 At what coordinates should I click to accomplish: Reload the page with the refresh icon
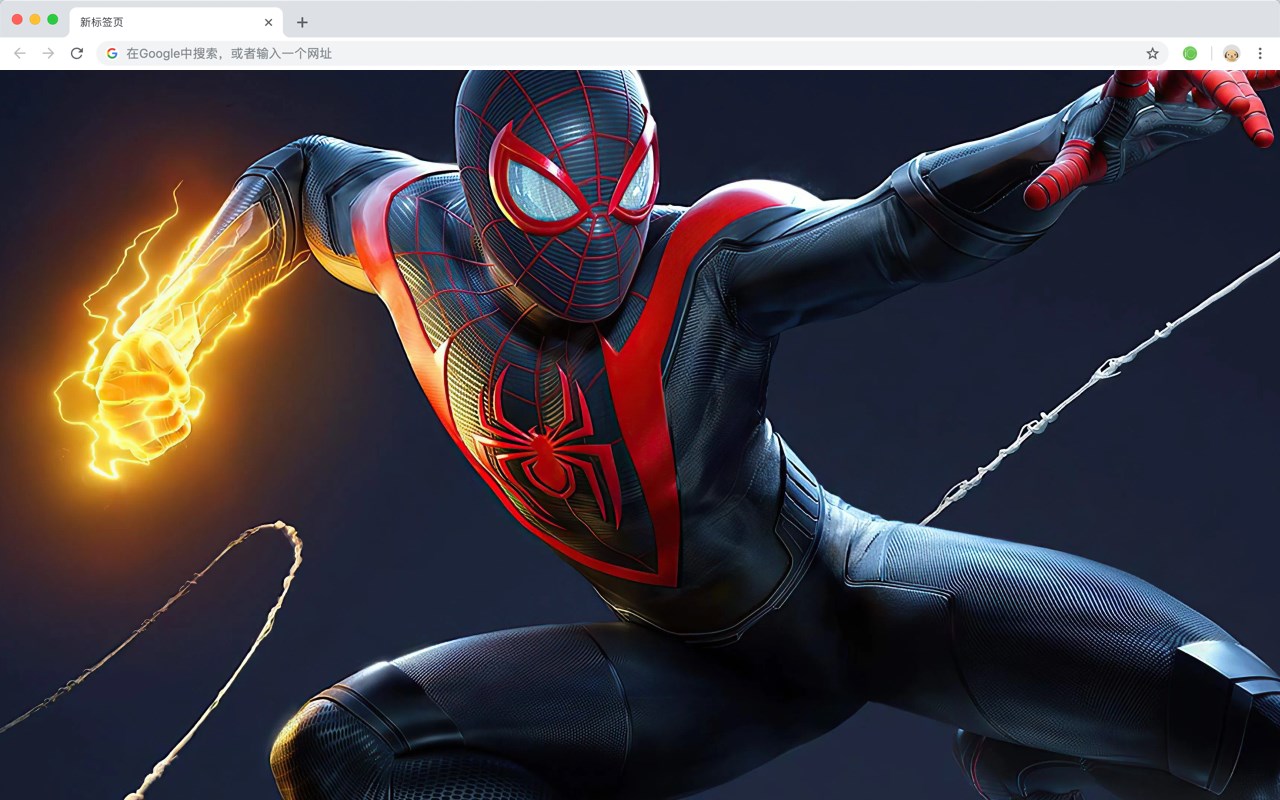pos(77,53)
